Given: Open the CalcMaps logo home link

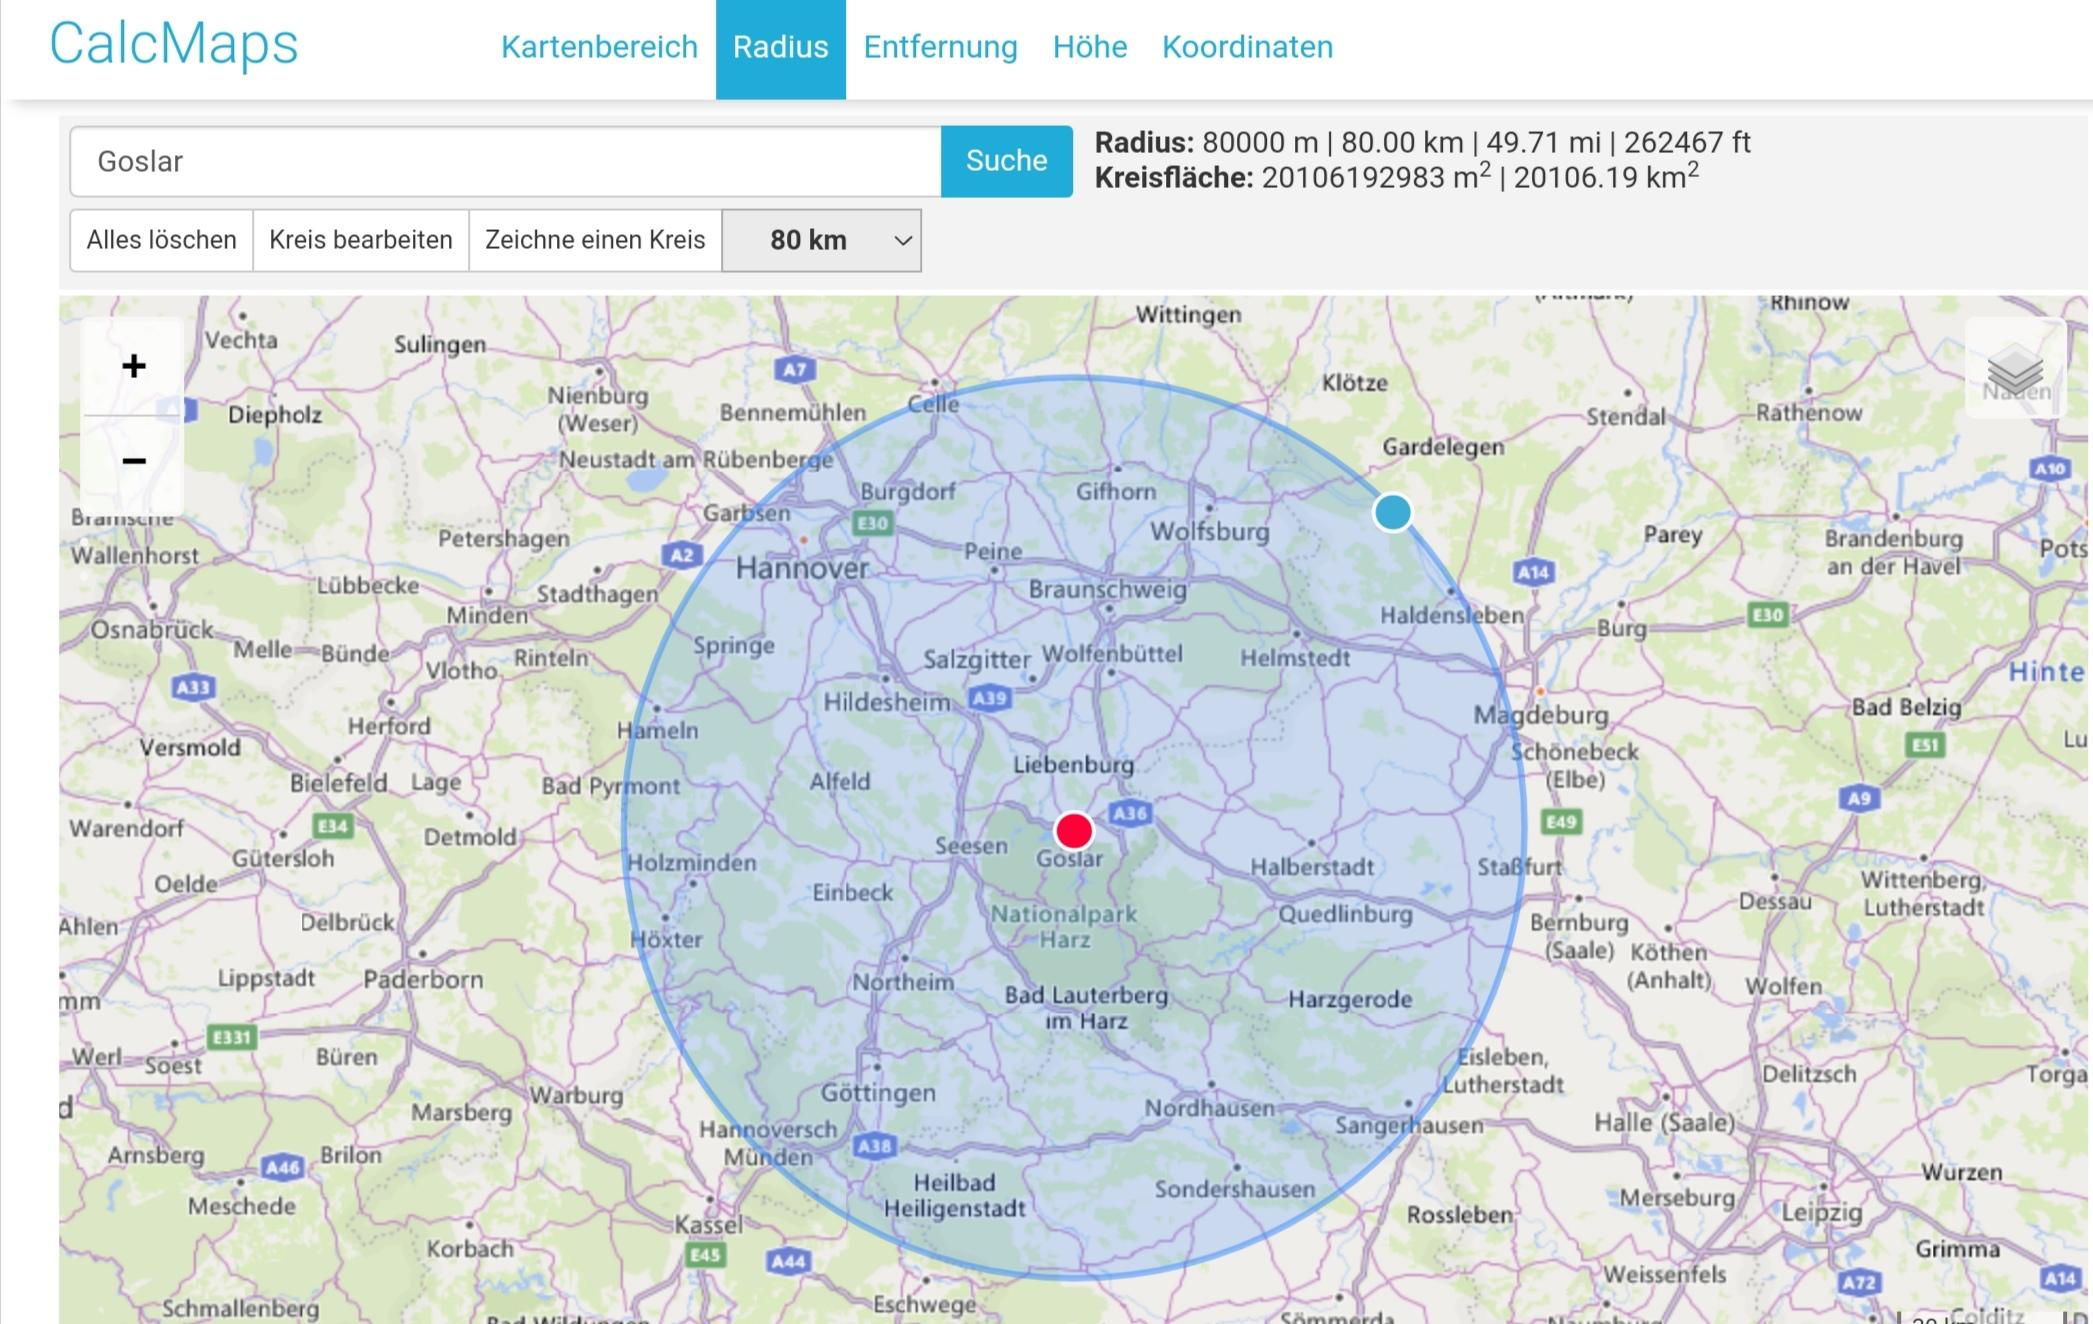Looking at the screenshot, I should point(174,44).
